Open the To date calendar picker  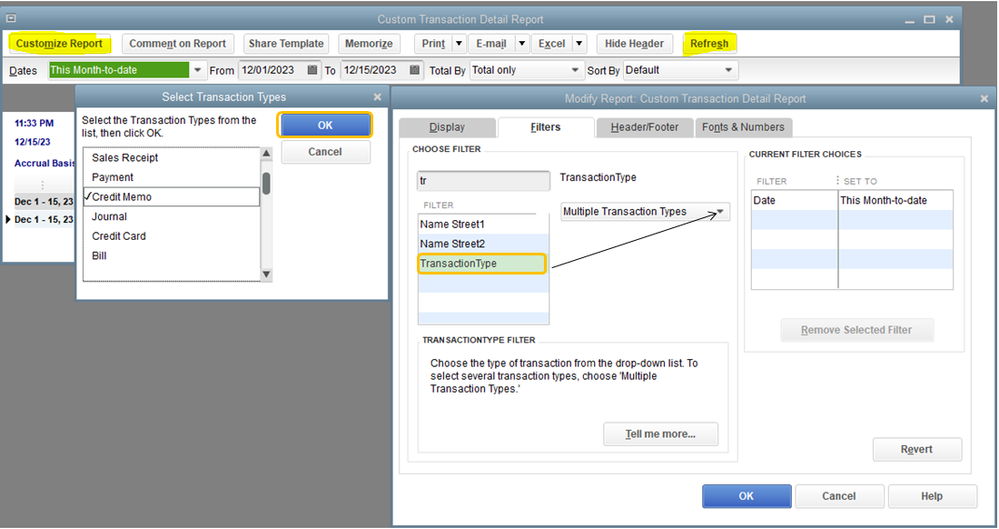415,70
